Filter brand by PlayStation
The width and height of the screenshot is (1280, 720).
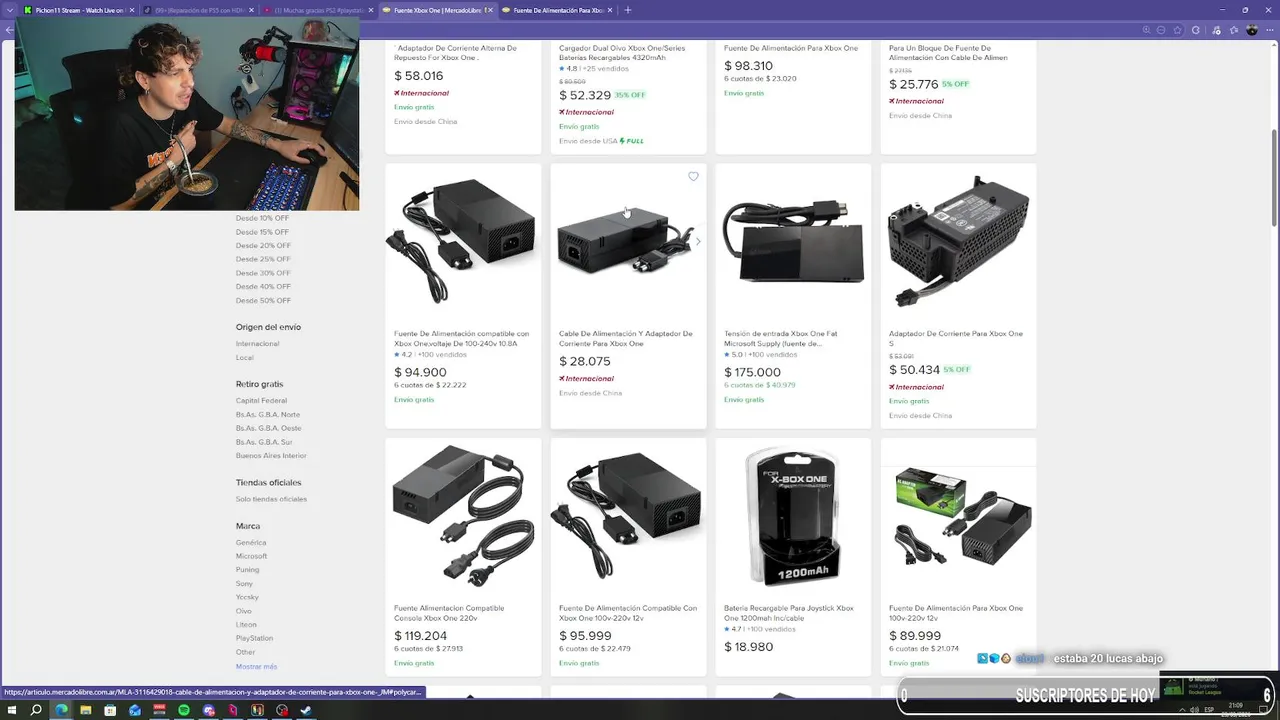coord(254,638)
